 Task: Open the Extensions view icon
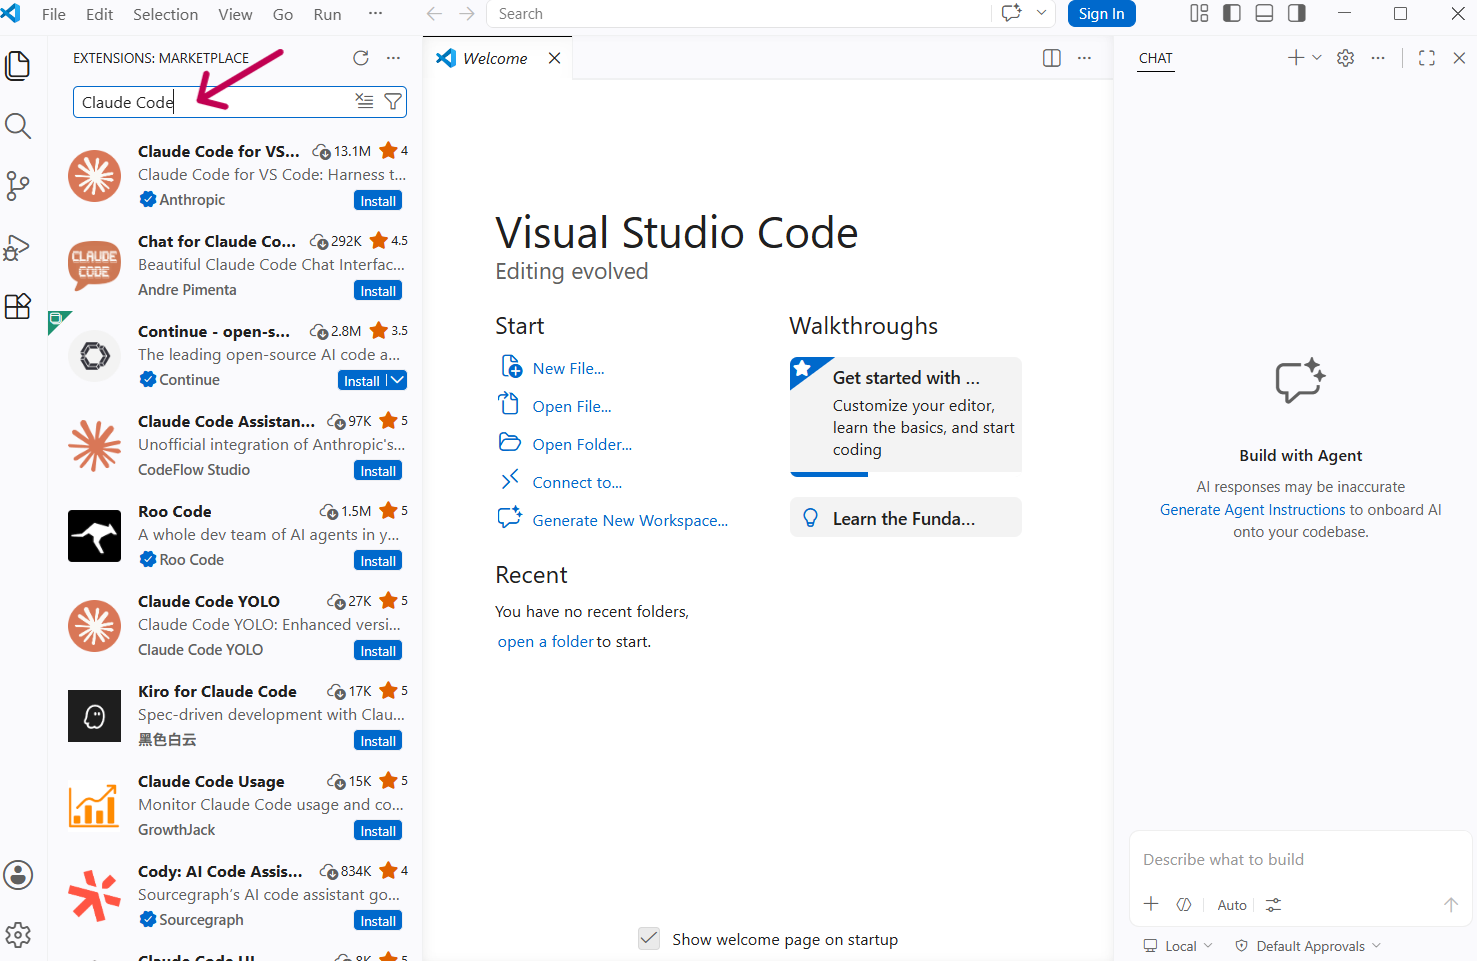(x=18, y=306)
